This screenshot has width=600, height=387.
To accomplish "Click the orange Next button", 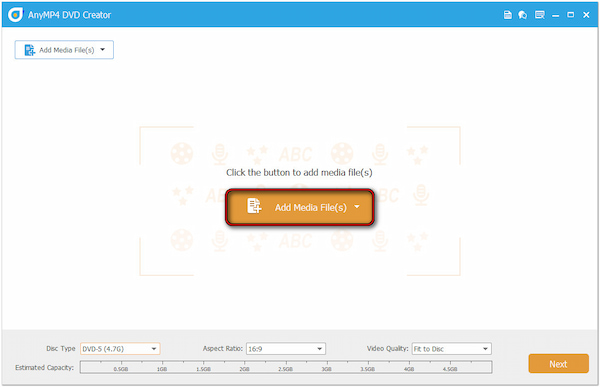I will coord(558,364).
